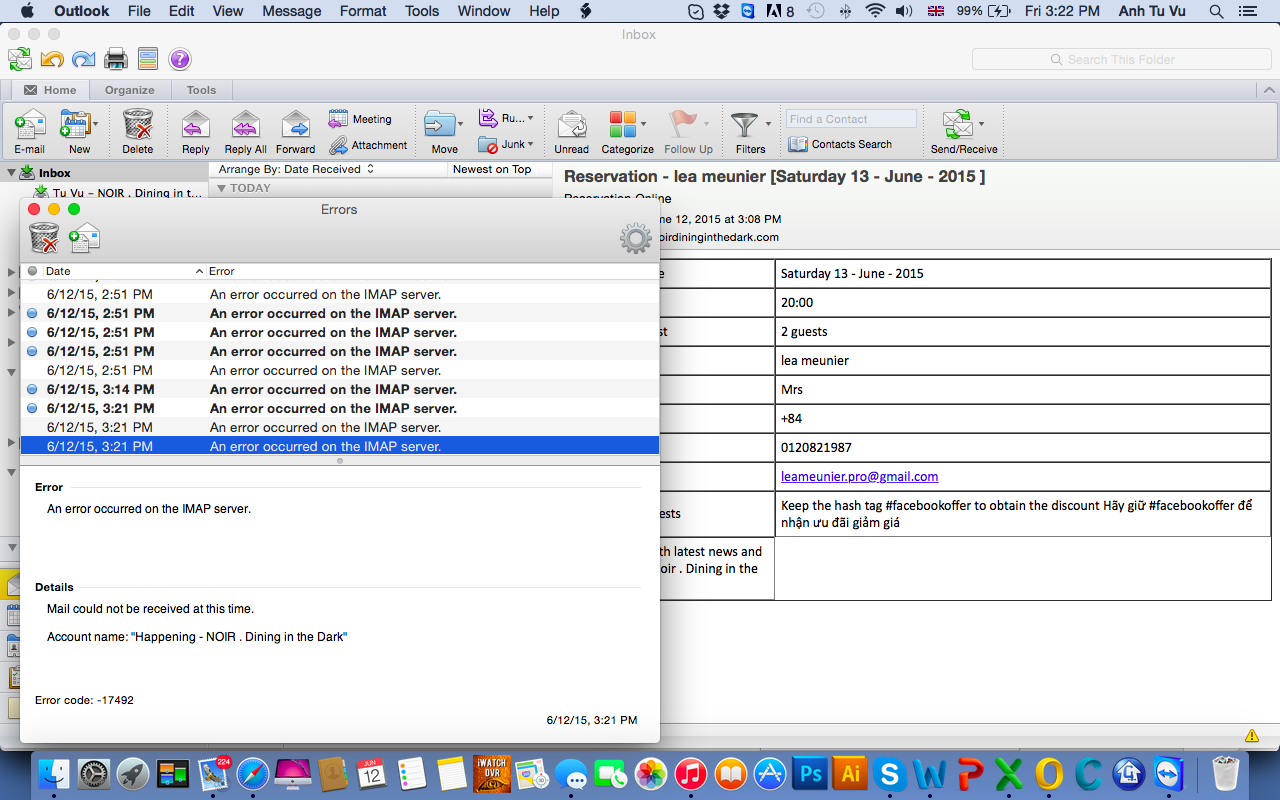Click the "Error code: -17492" text
Screen dimensions: 1280x800
point(84,700)
